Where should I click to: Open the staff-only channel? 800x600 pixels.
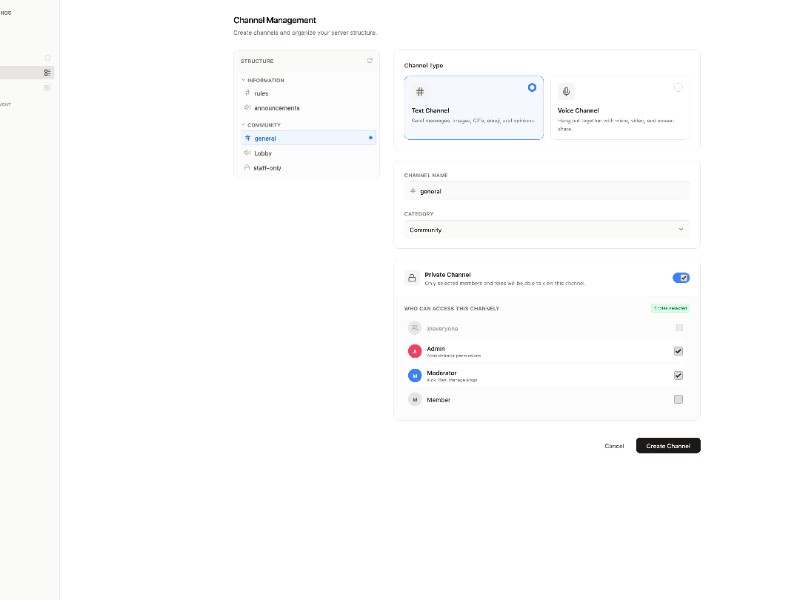(268, 167)
